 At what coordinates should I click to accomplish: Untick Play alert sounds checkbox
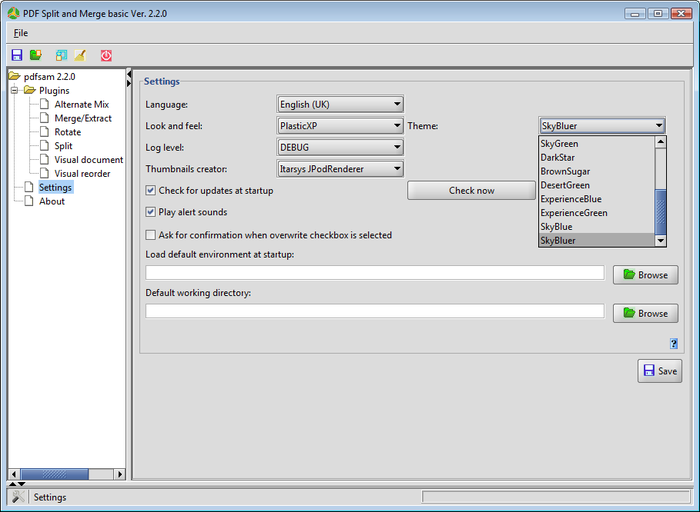click(151, 212)
